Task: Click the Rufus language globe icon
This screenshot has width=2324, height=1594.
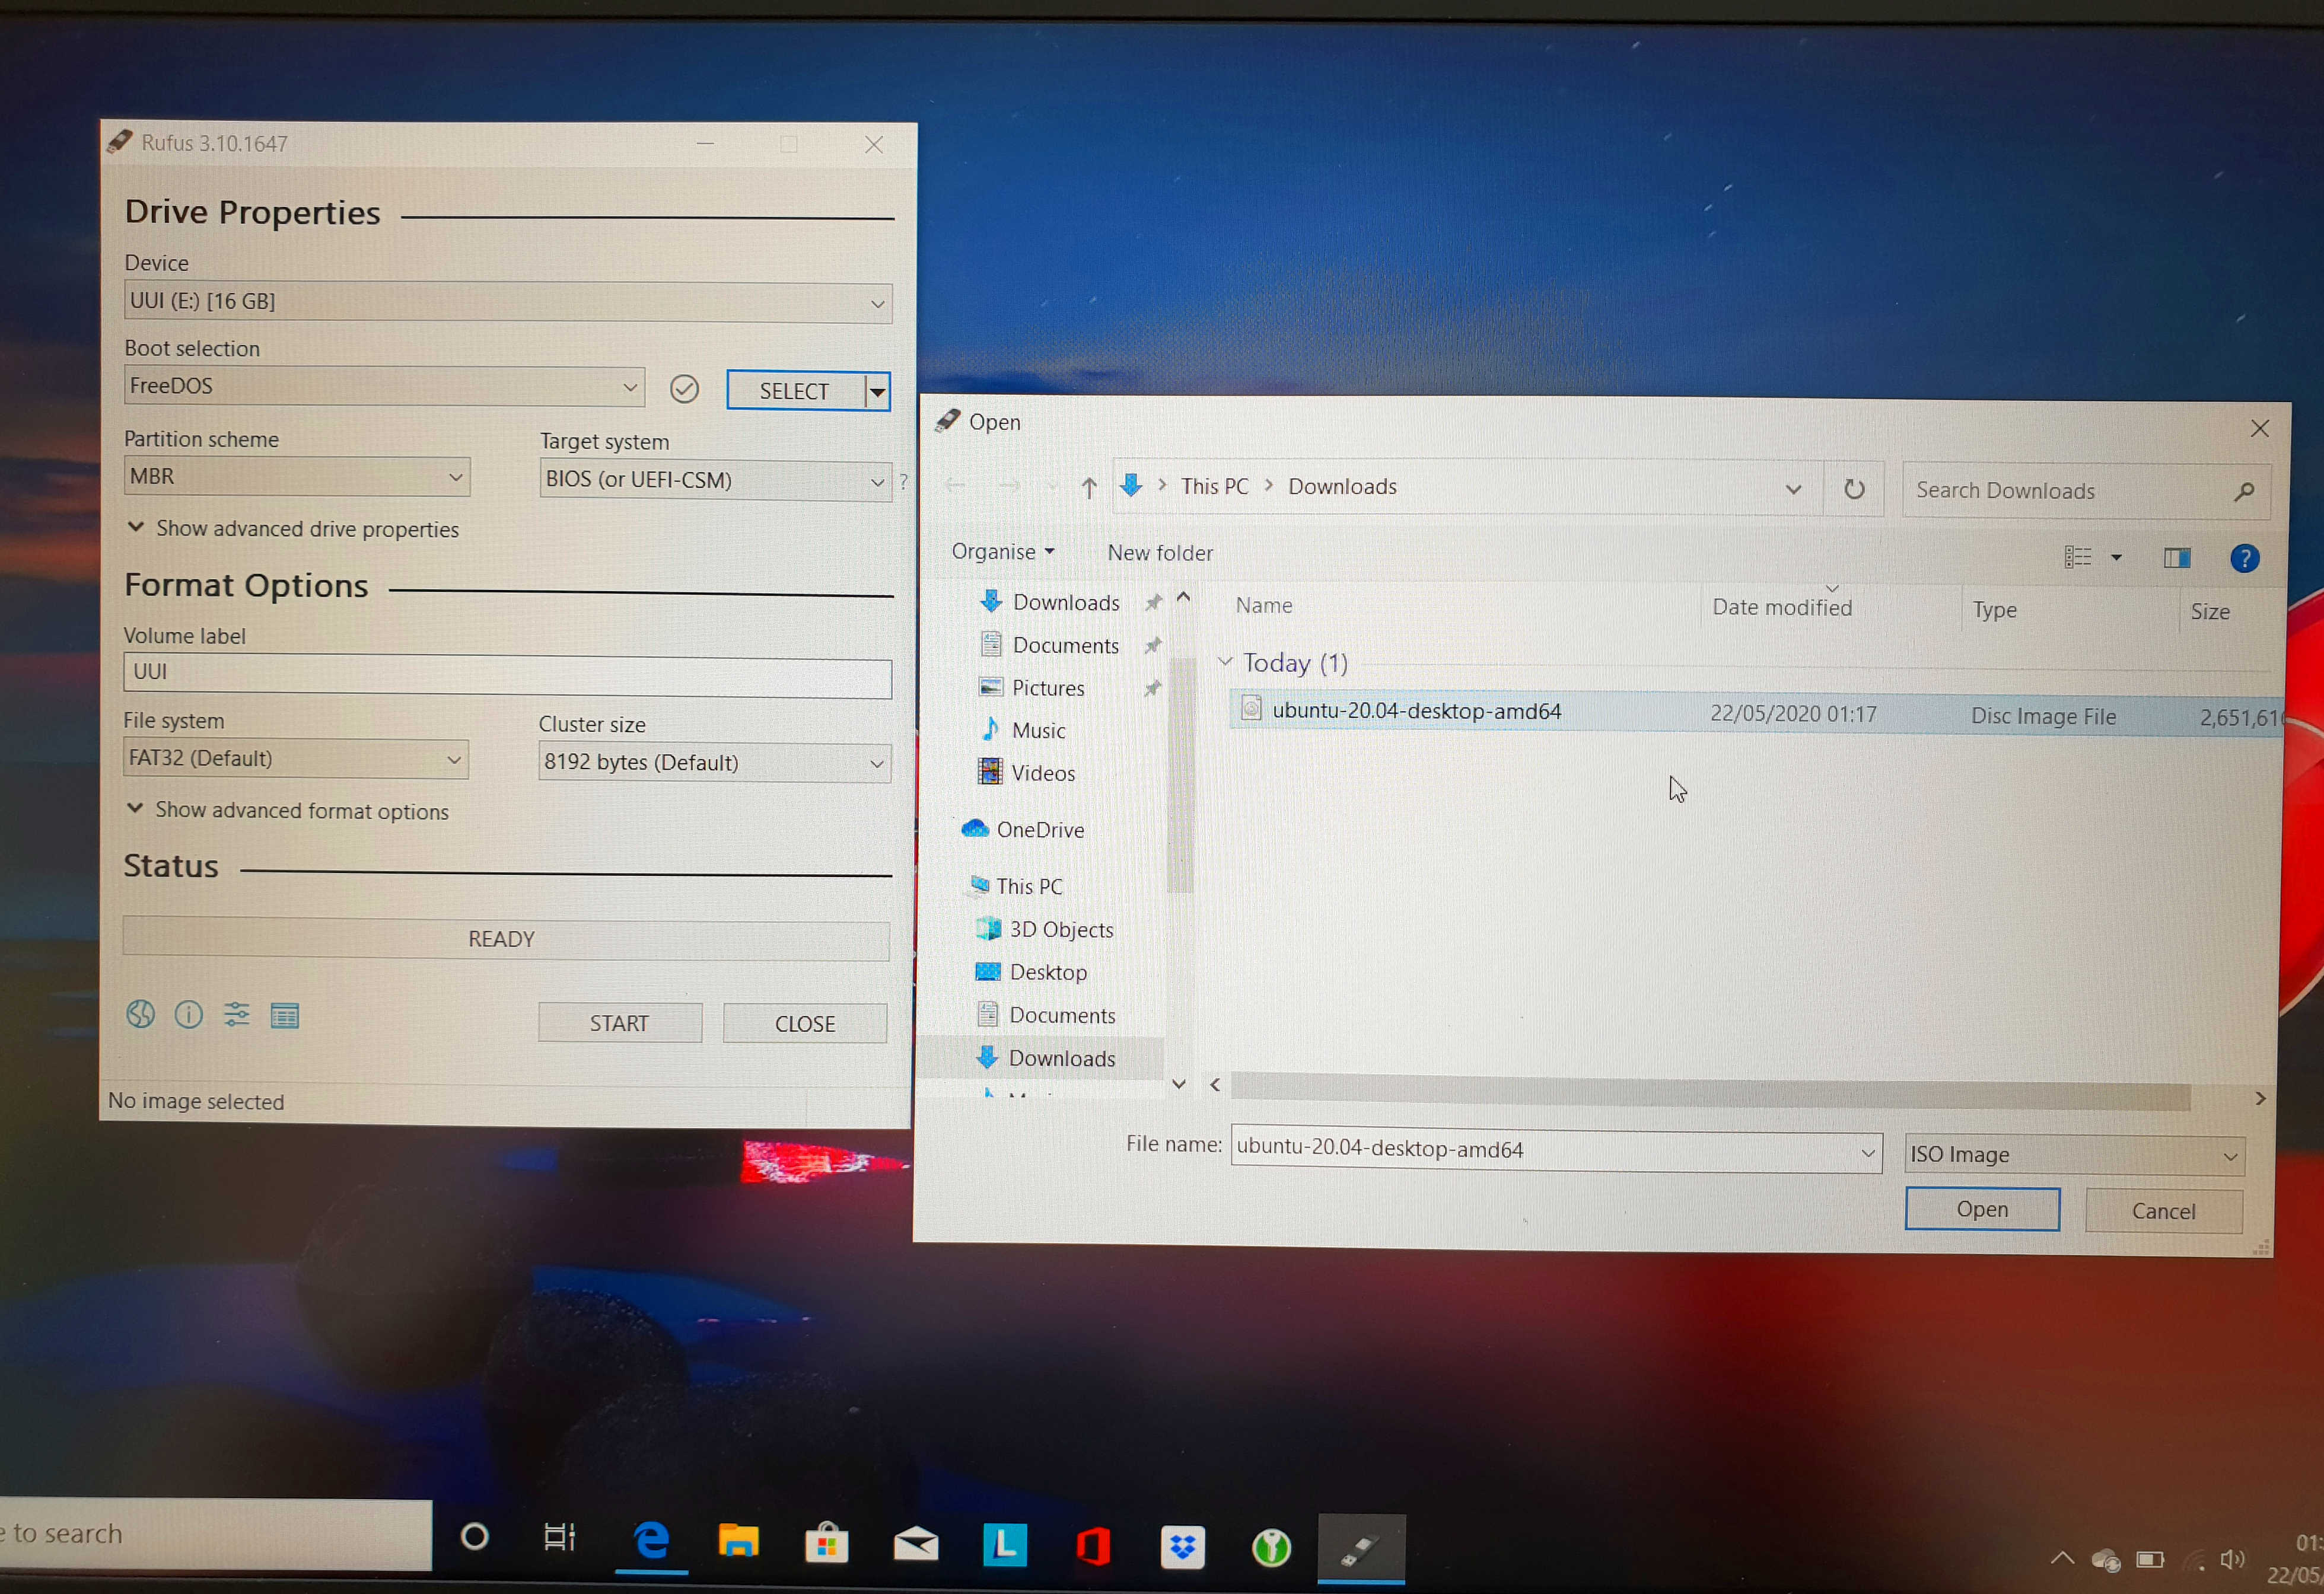Action: coord(140,1014)
